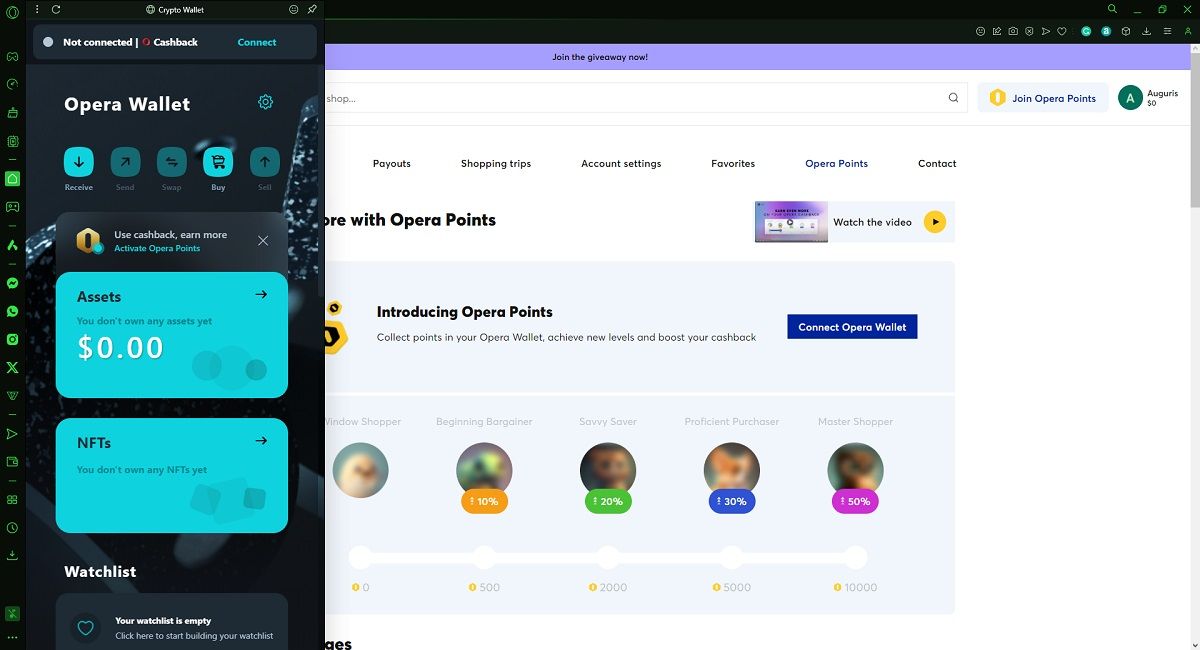The width and height of the screenshot is (1200, 650).
Task: Open Aria AI from the sidebar
Action: point(12,244)
